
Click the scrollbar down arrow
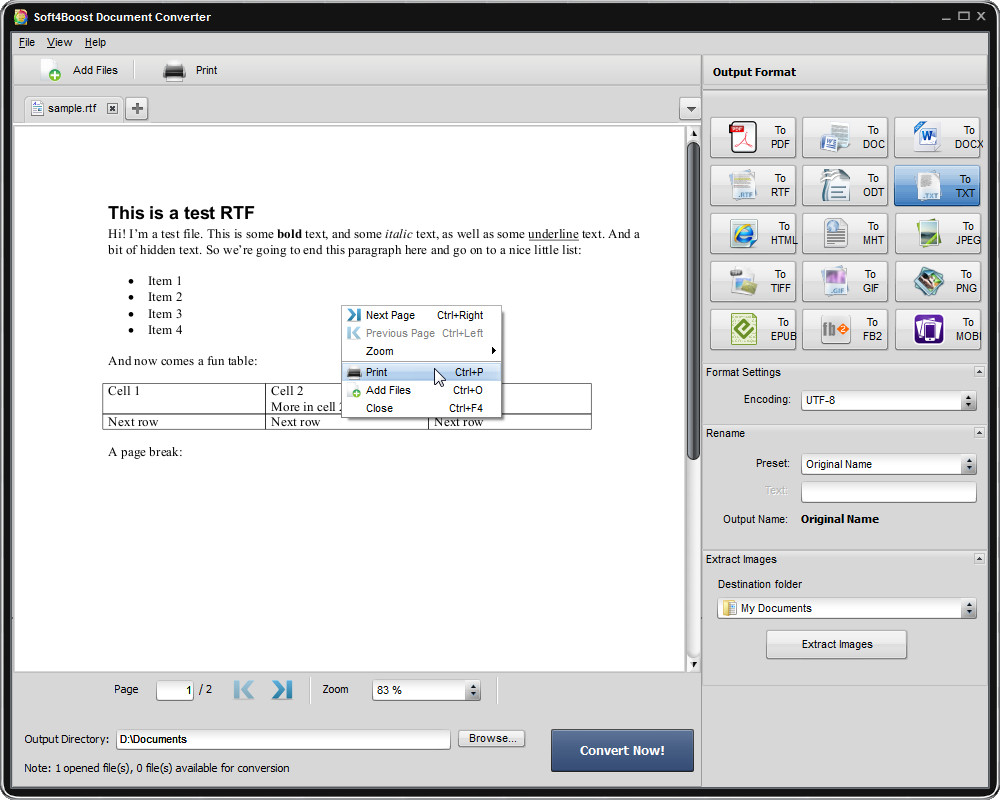[693, 665]
